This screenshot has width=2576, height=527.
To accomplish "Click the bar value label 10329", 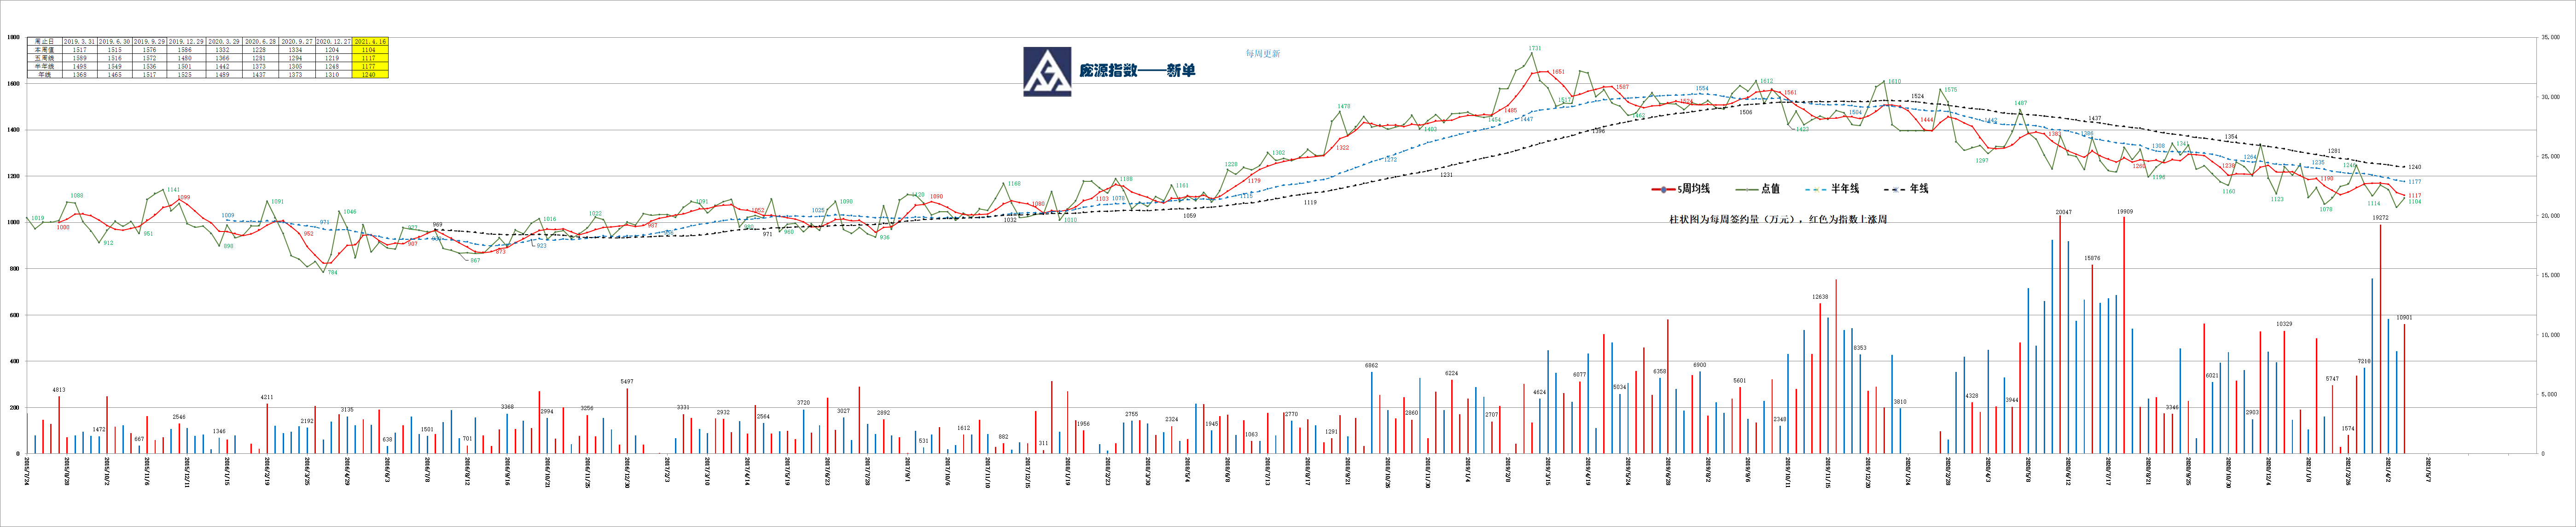I will tap(2284, 324).
